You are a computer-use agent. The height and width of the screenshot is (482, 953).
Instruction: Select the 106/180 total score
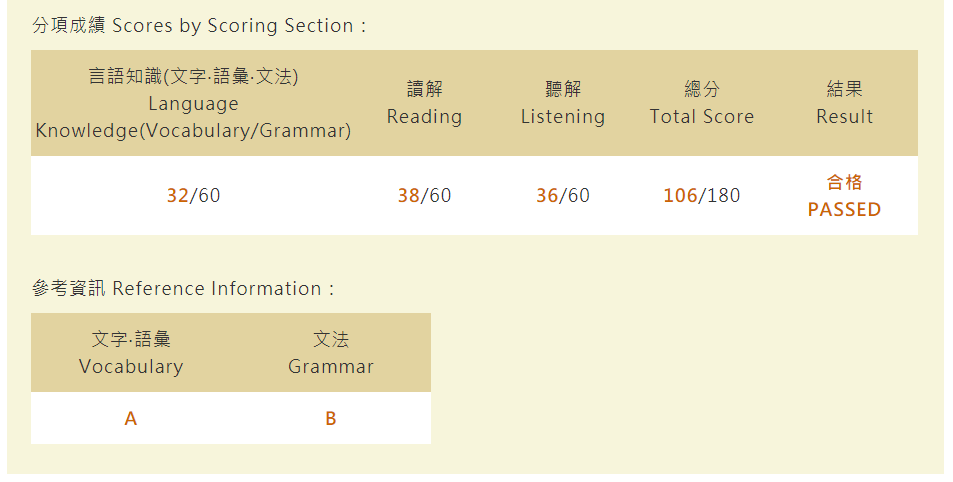[x=701, y=196]
